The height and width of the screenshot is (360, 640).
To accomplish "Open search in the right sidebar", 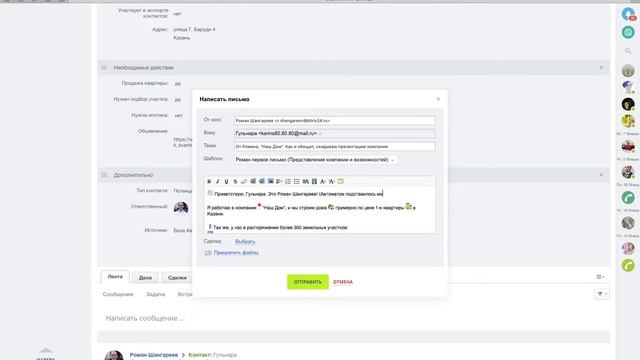I will 628,51.
